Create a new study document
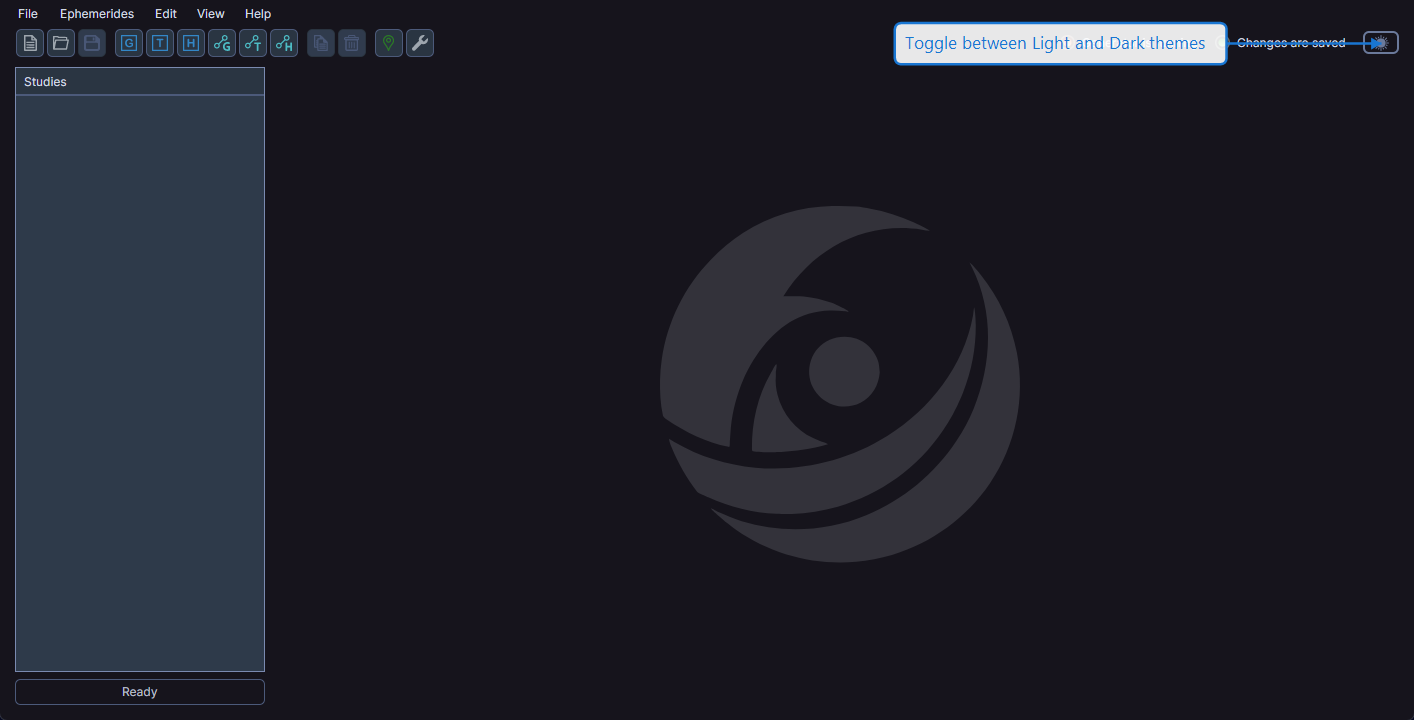Image resolution: width=1414 pixels, height=720 pixels. [30, 43]
